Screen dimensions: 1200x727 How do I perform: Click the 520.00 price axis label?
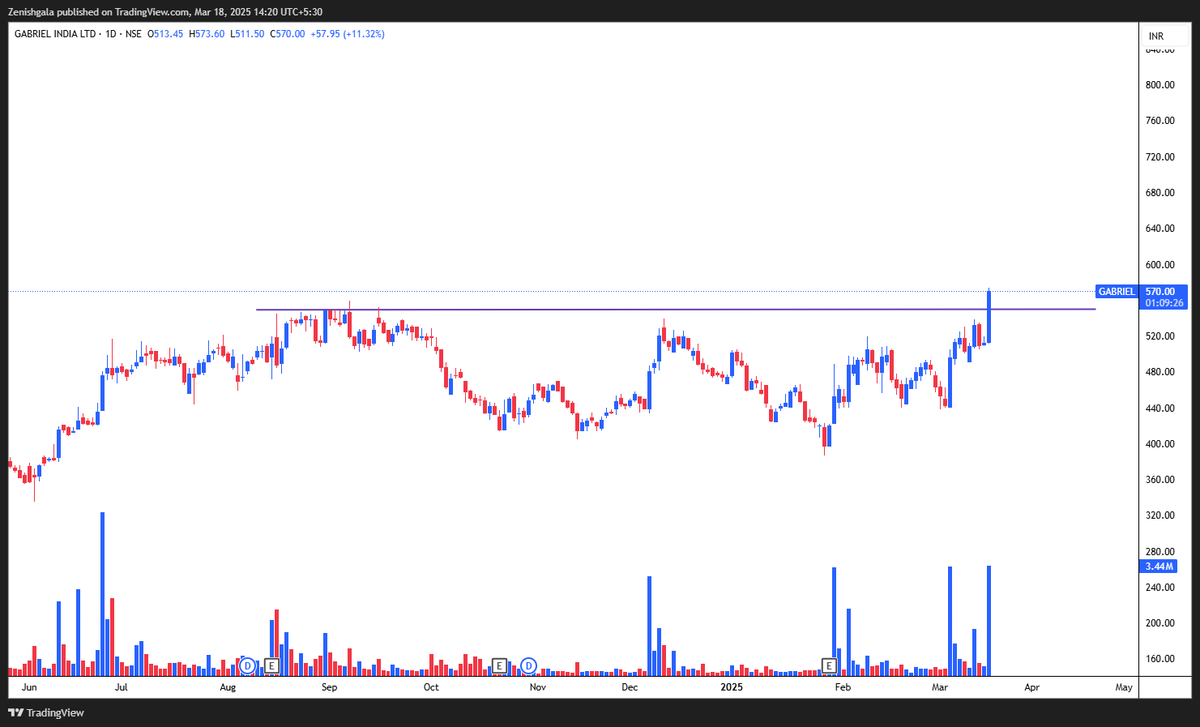click(1160, 336)
